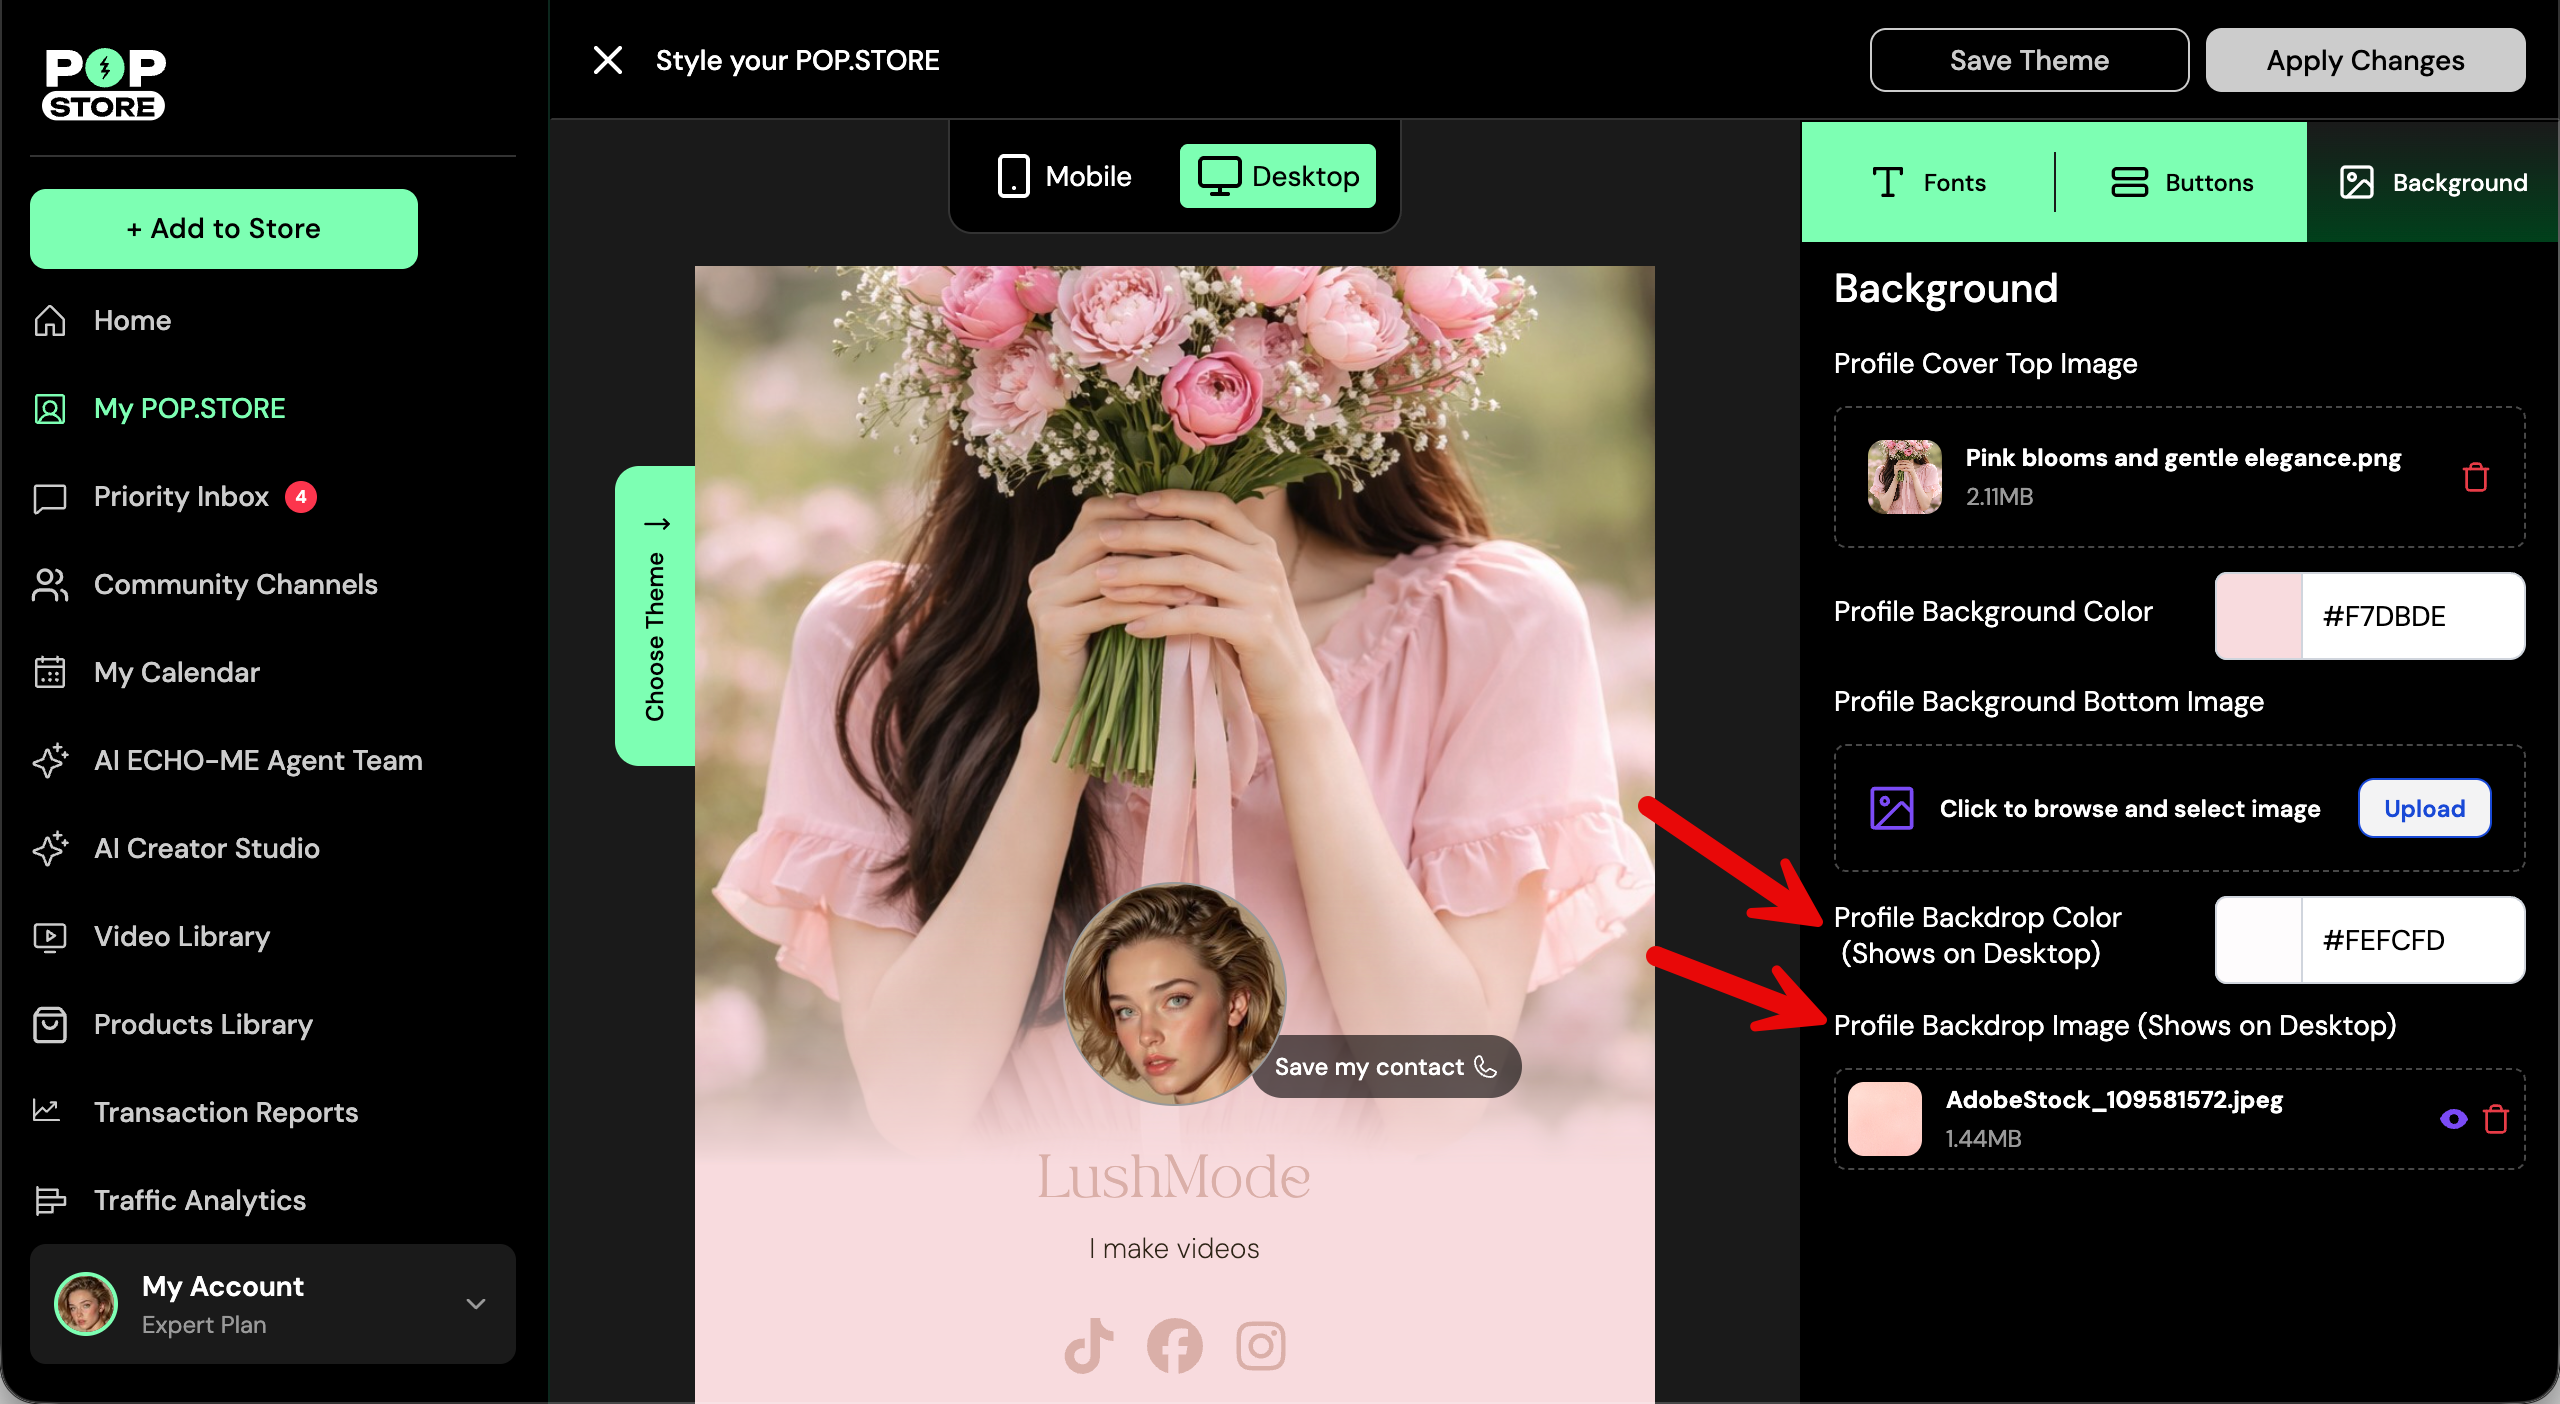The height and width of the screenshot is (1404, 2560).
Task: Click the Instagram icon in preview
Action: [x=1260, y=1346]
